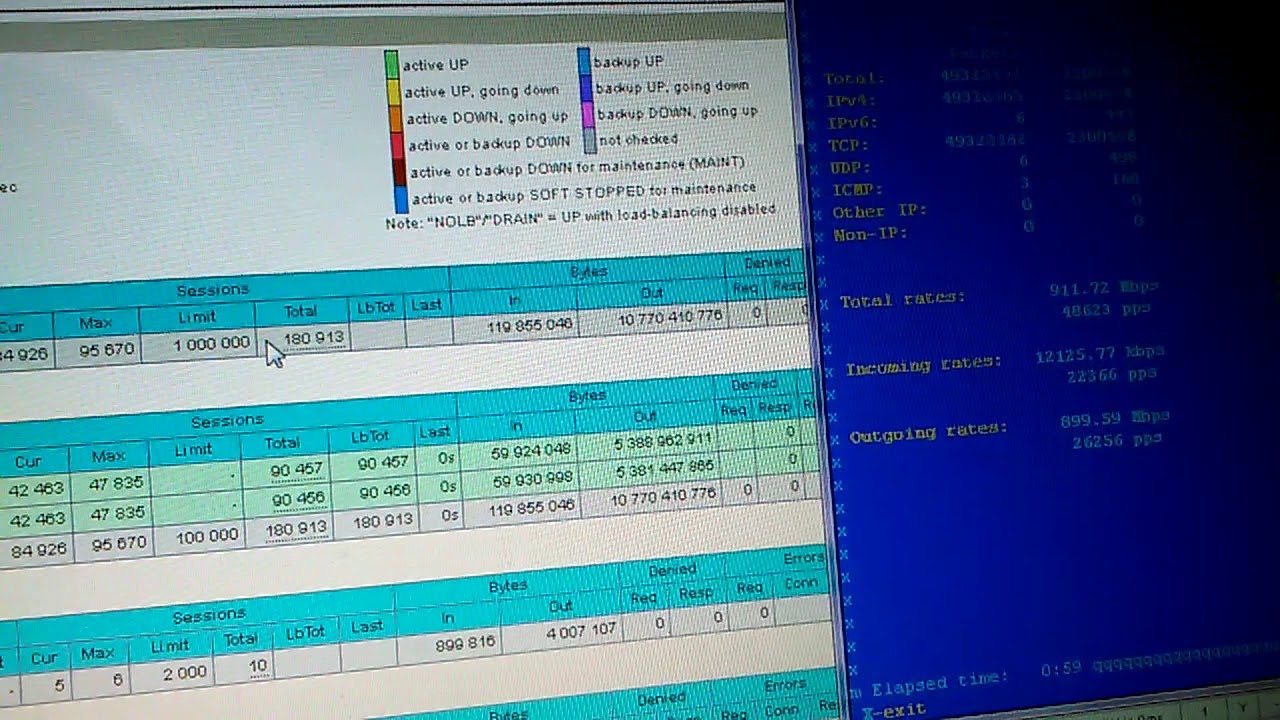
Task: Click the NOLB/DRAIN note text
Action: pyautogui.click(x=580, y=216)
